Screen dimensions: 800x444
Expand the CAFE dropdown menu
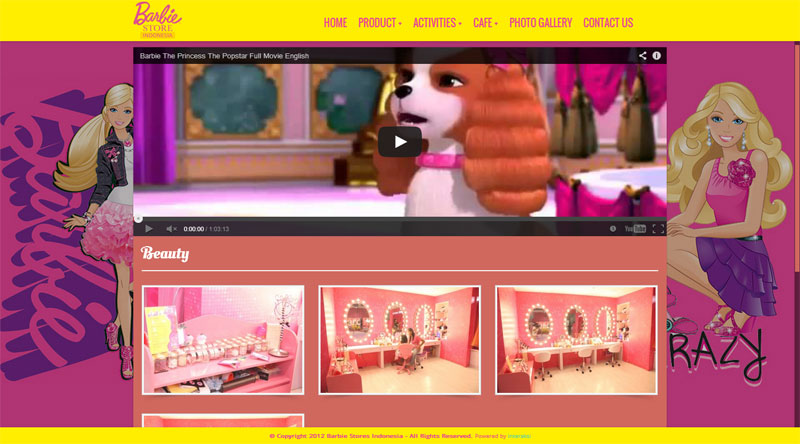click(x=485, y=23)
